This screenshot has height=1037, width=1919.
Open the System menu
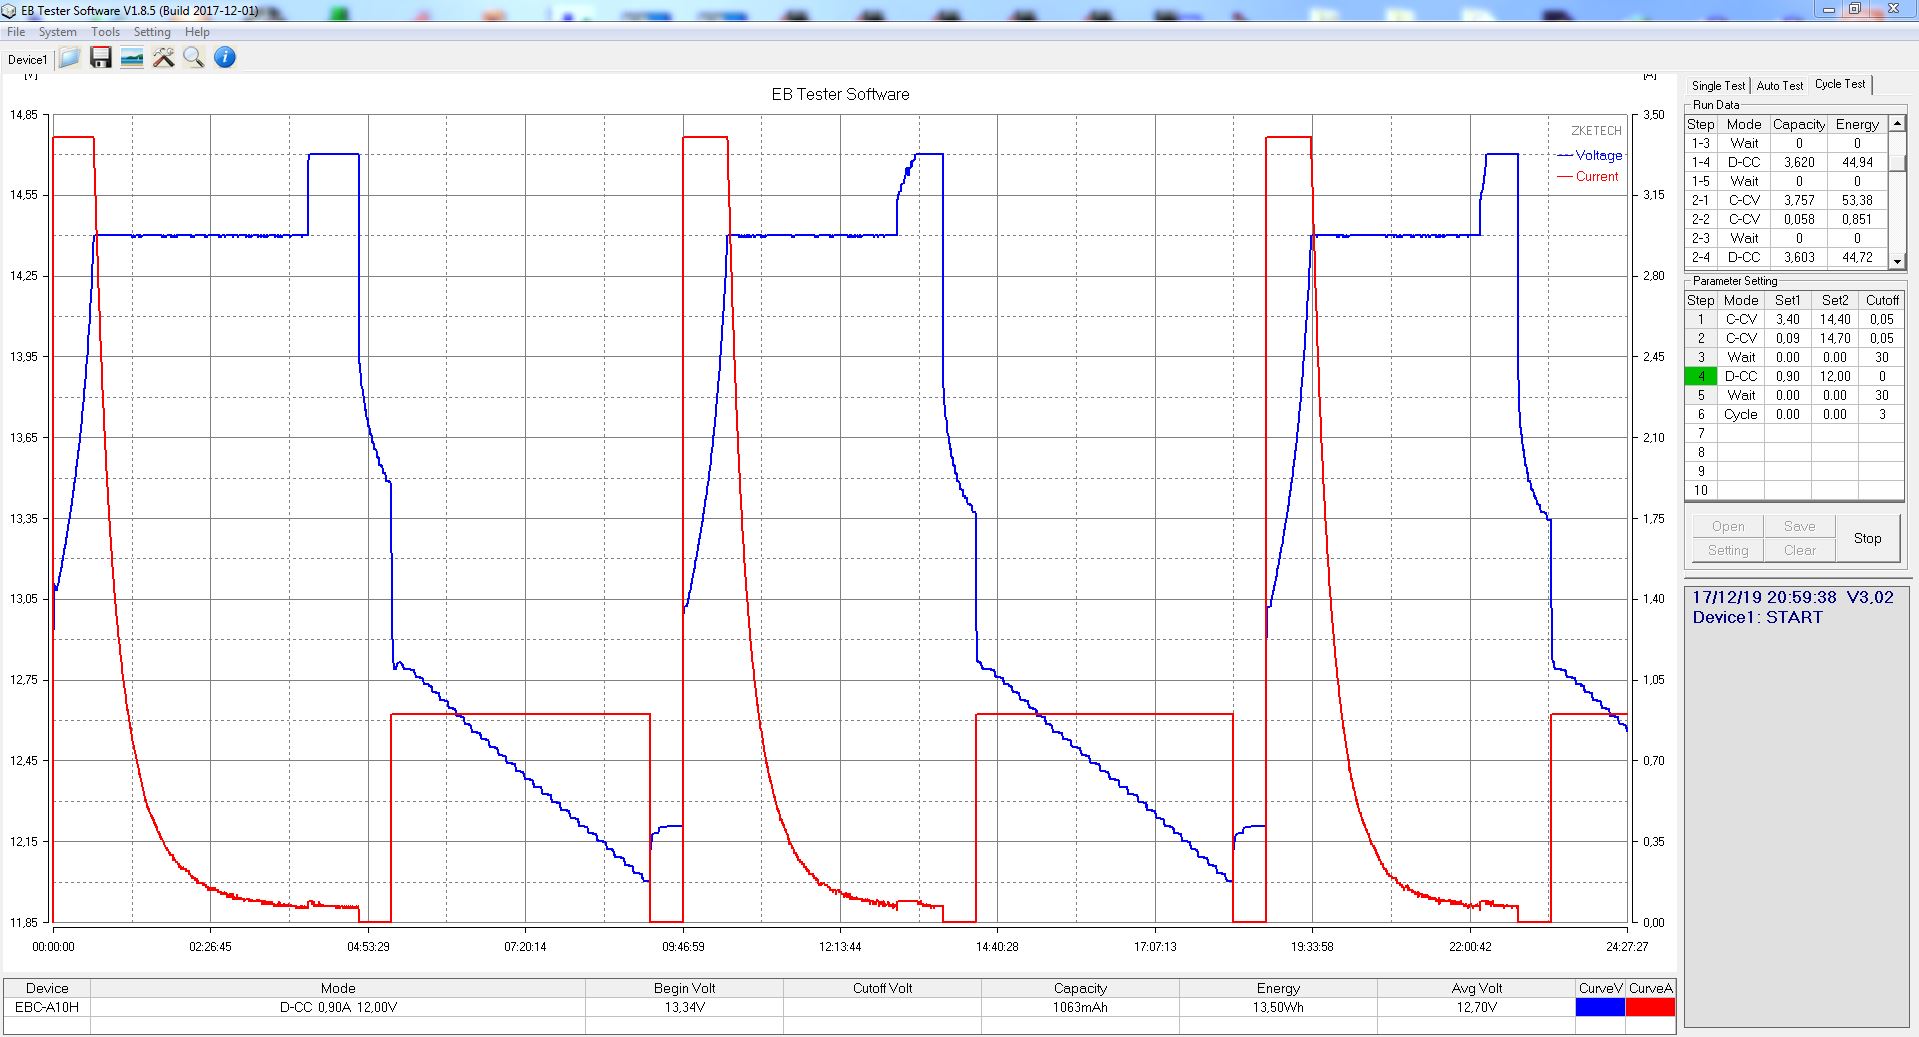57,32
